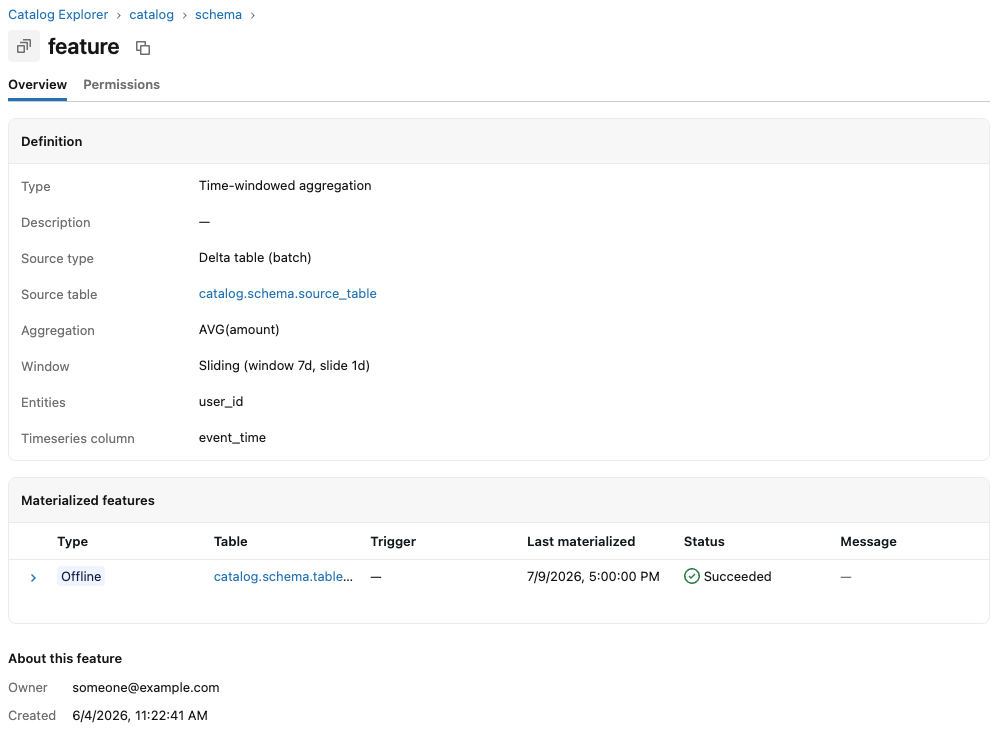Click the green Succeeded checkmark icon

pos(691,576)
